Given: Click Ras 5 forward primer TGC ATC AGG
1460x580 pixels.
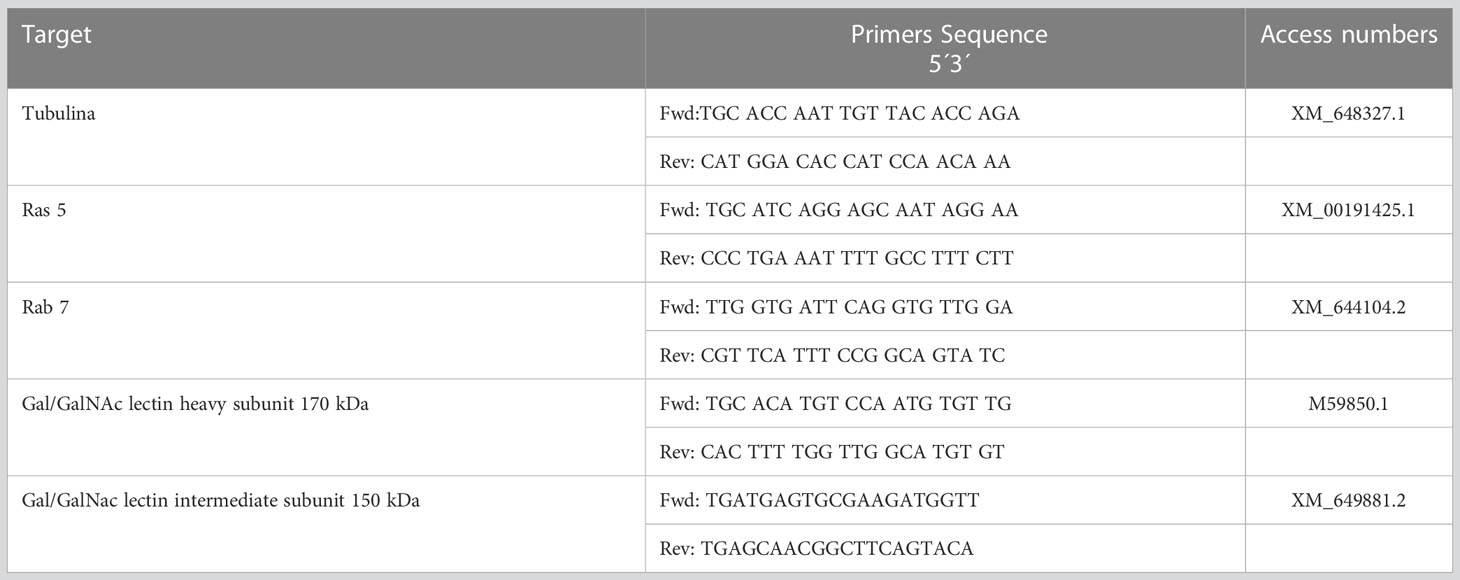Looking at the screenshot, I should point(834,210).
